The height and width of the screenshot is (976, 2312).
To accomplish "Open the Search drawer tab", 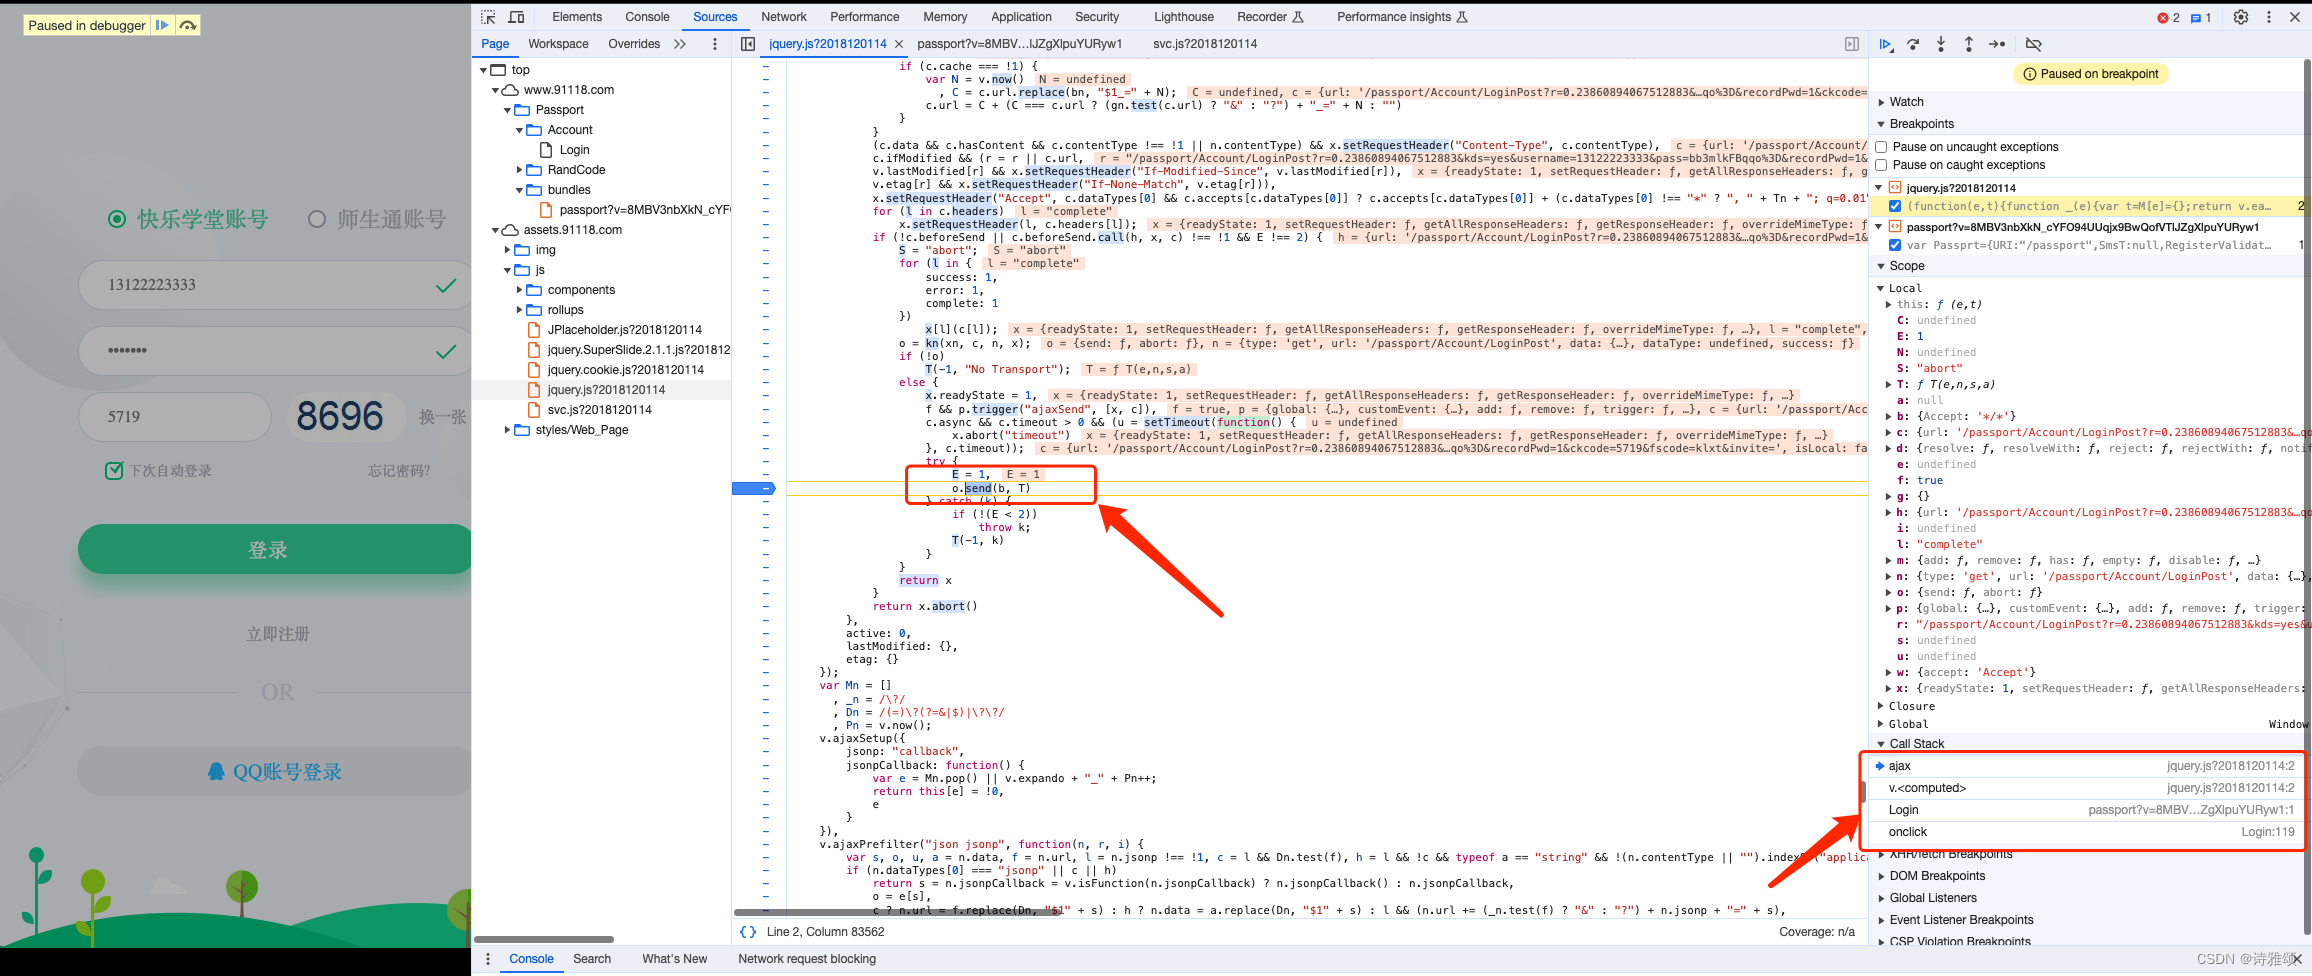I will (592, 959).
